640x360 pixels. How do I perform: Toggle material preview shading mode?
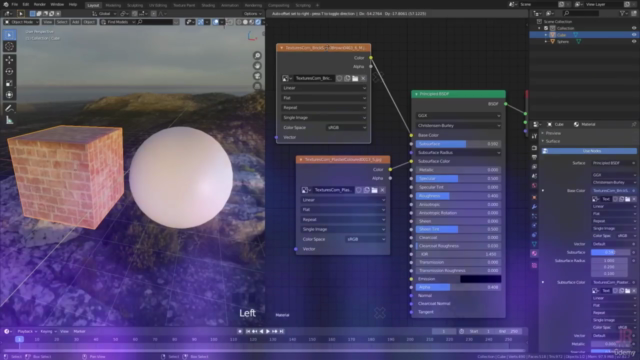point(252,22)
